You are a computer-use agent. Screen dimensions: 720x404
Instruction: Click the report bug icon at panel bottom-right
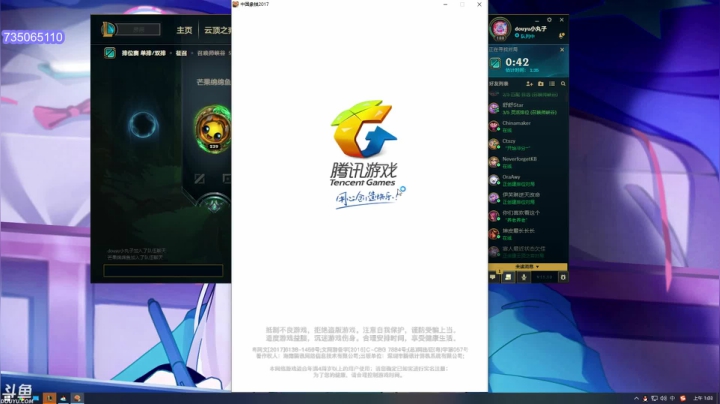pos(563,277)
